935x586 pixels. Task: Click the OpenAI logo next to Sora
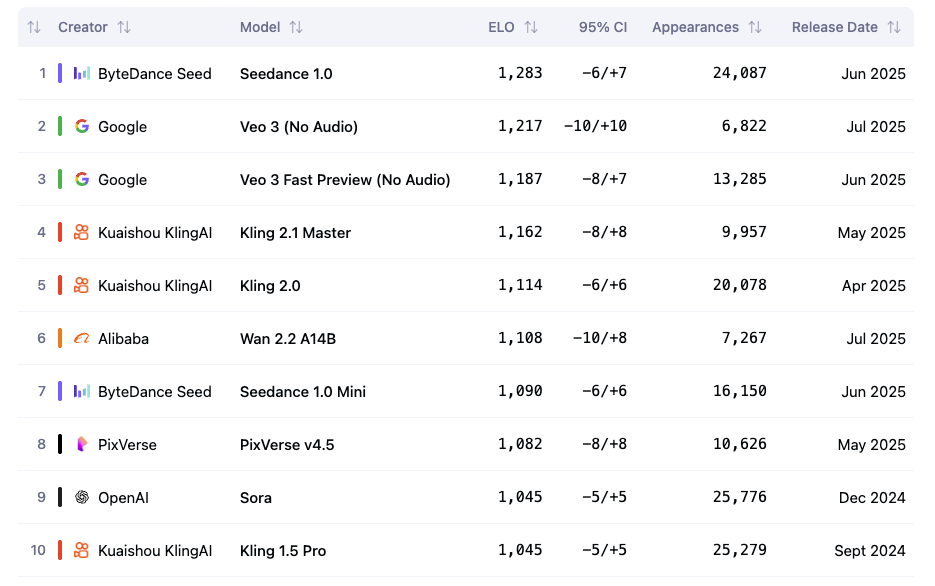[82, 497]
